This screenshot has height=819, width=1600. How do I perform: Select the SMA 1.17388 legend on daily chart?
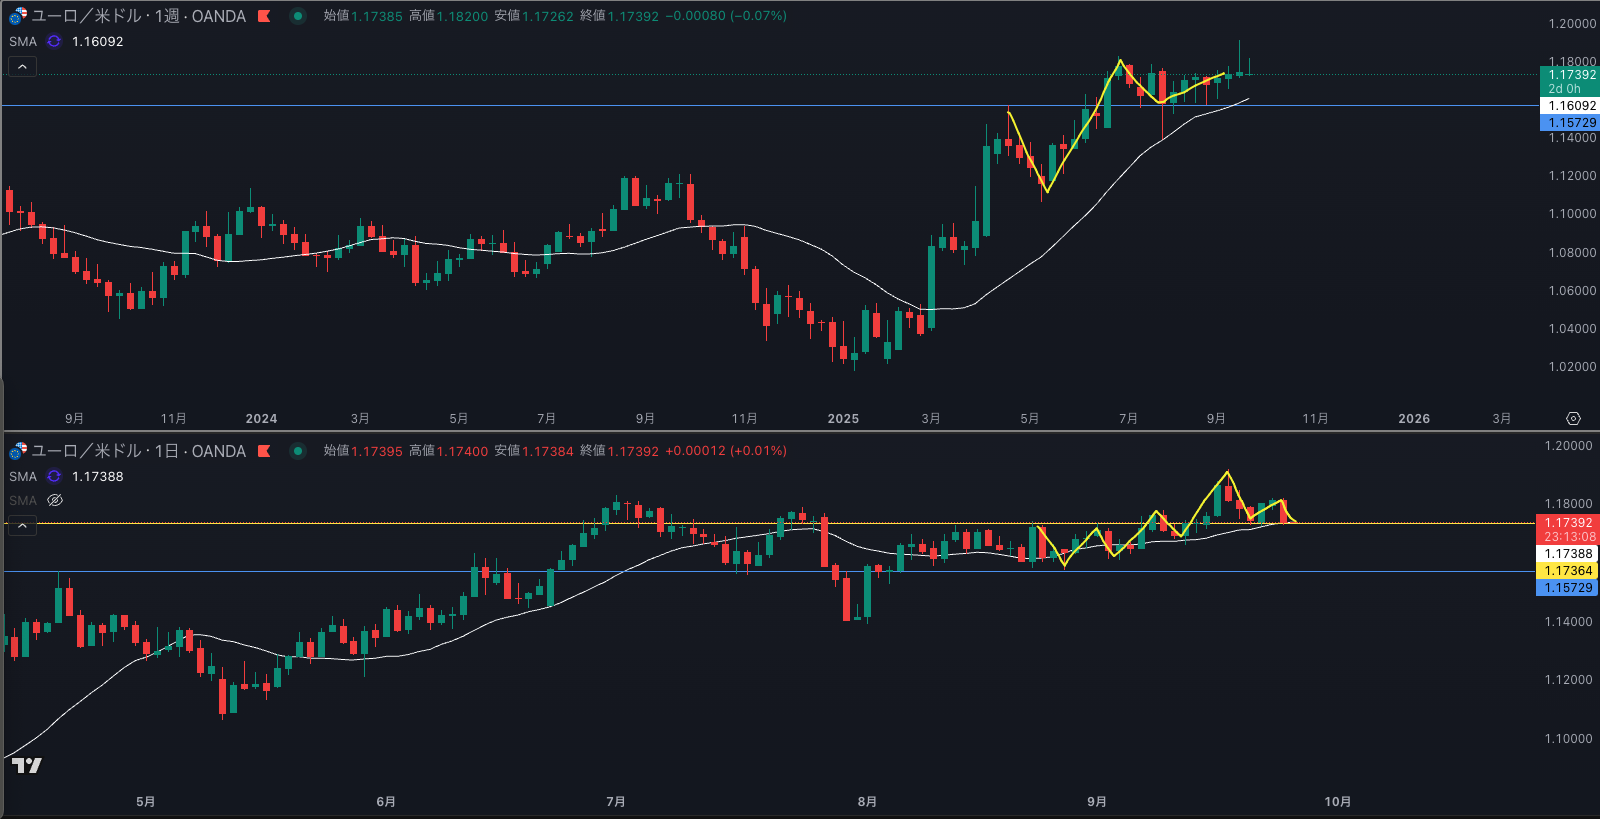pyautogui.click(x=97, y=476)
